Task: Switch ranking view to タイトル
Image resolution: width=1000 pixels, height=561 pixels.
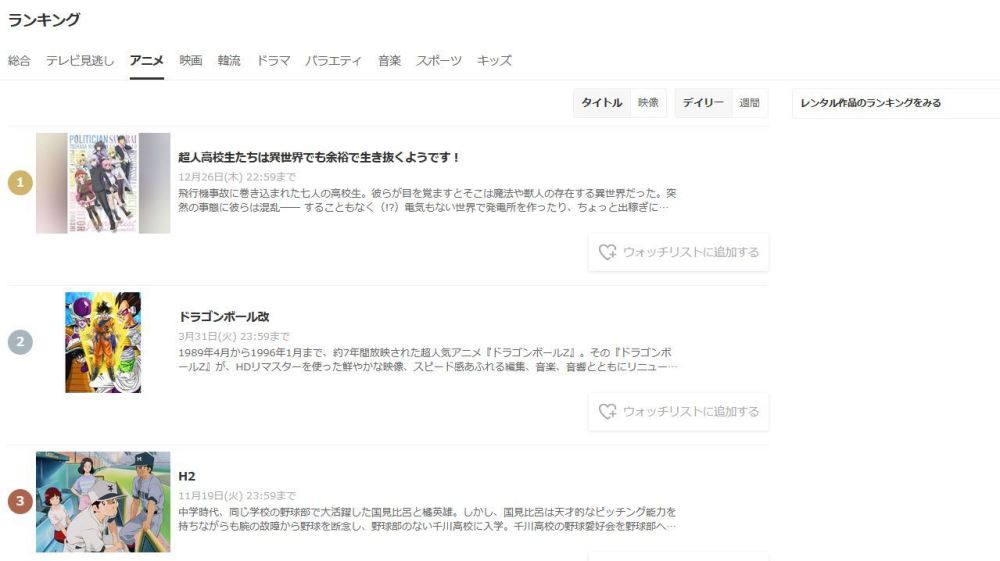Action: [x=601, y=103]
